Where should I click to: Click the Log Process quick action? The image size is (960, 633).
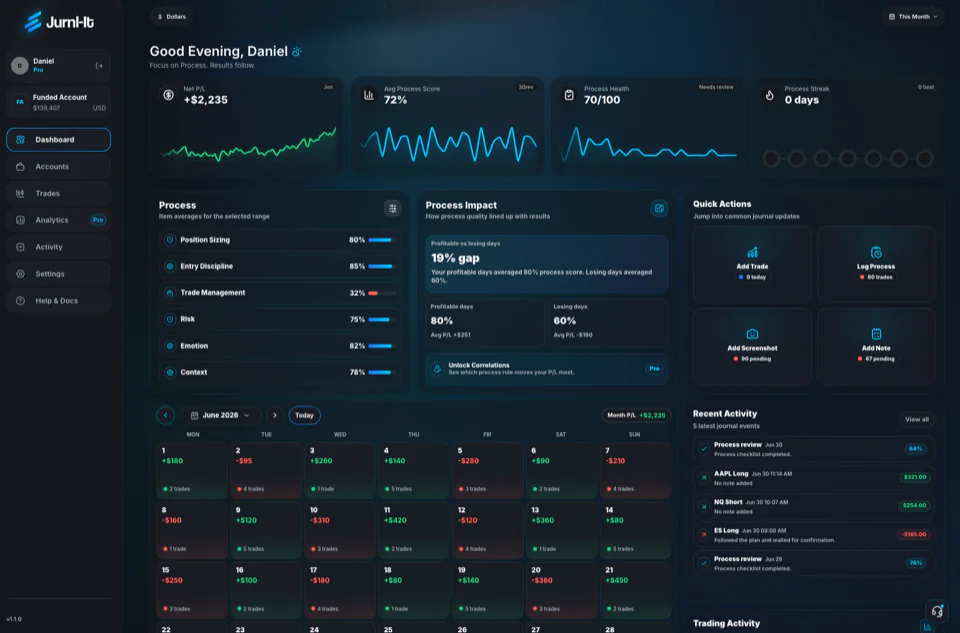coord(876,264)
